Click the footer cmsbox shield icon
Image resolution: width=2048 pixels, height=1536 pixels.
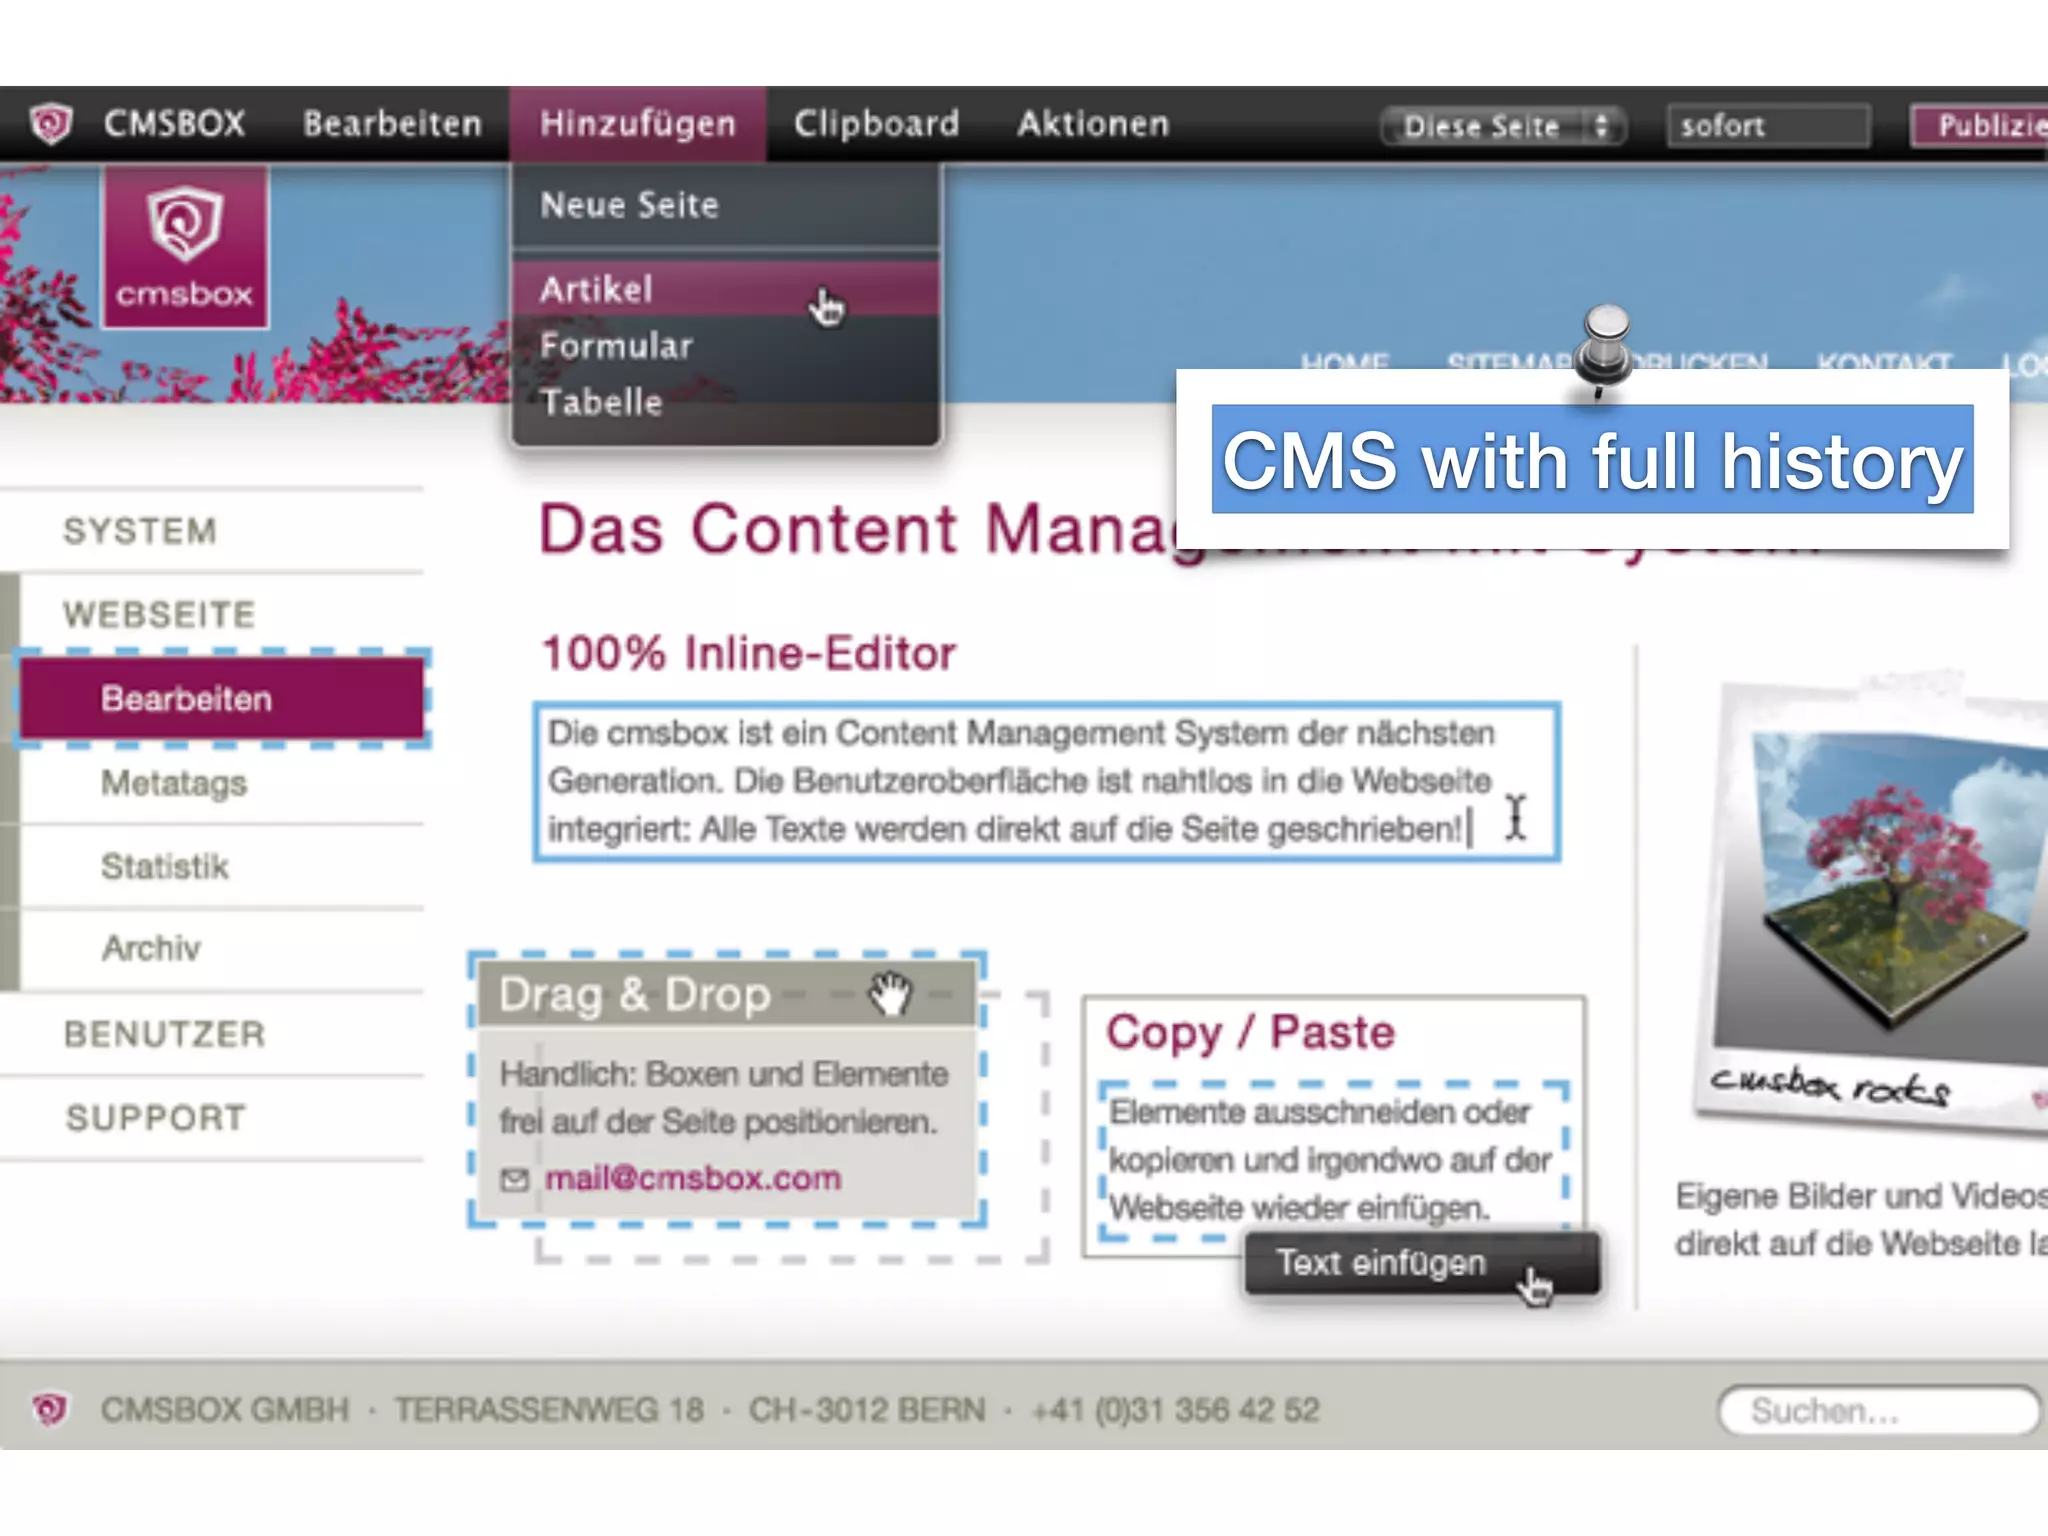[x=50, y=1410]
